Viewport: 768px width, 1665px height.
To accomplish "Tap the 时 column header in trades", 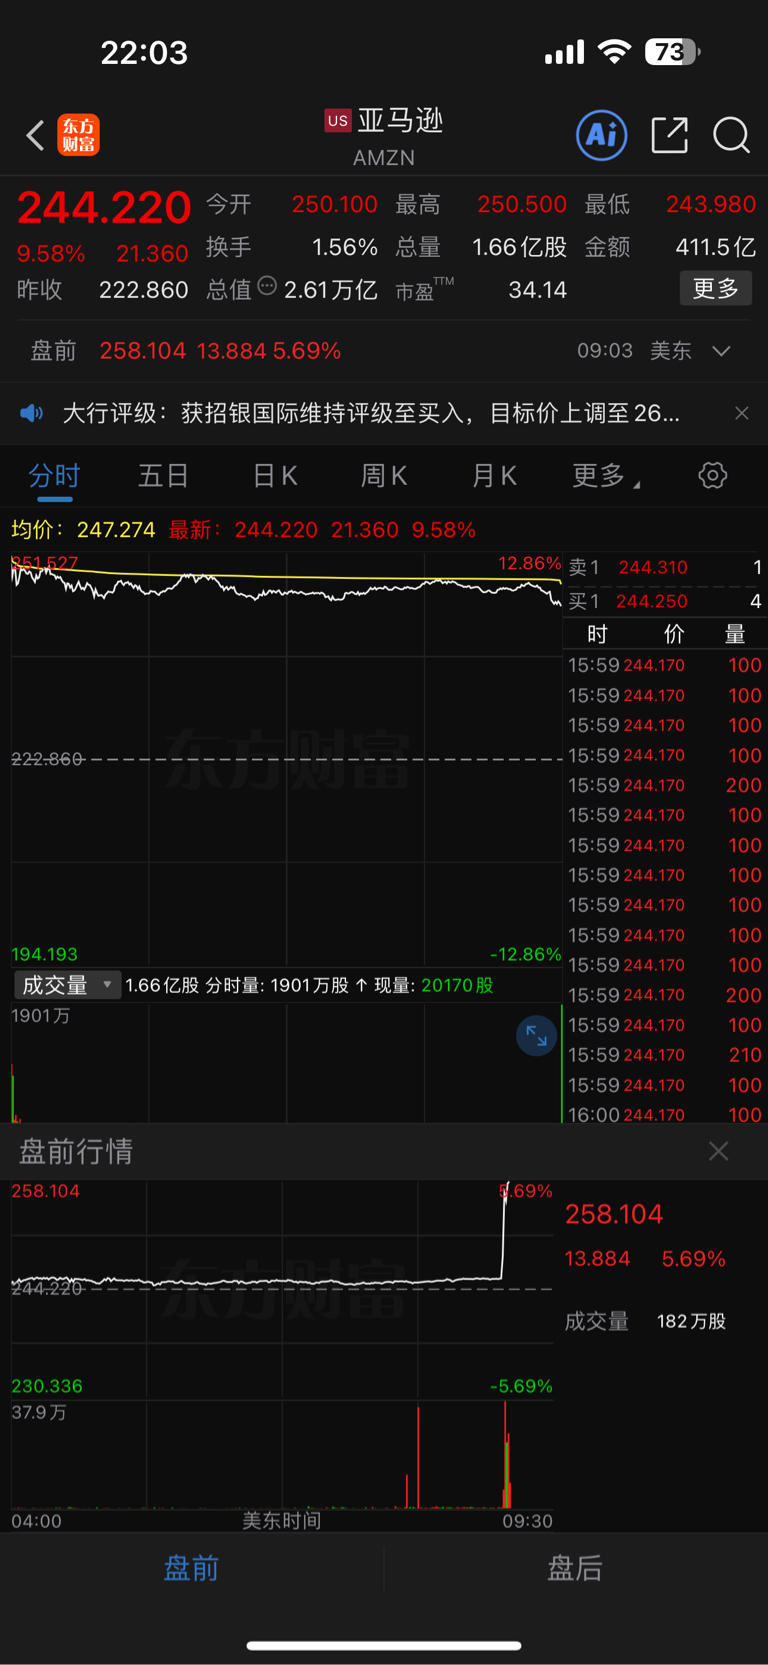I will pos(597,634).
